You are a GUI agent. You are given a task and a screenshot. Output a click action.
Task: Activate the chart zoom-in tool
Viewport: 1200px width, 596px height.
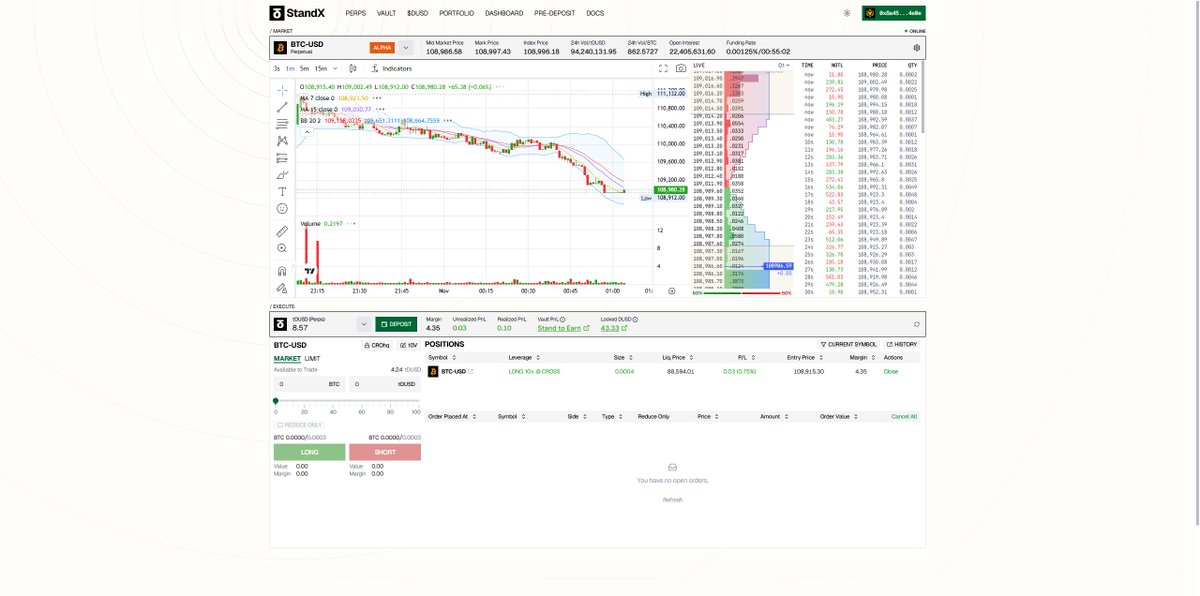point(282,248)
